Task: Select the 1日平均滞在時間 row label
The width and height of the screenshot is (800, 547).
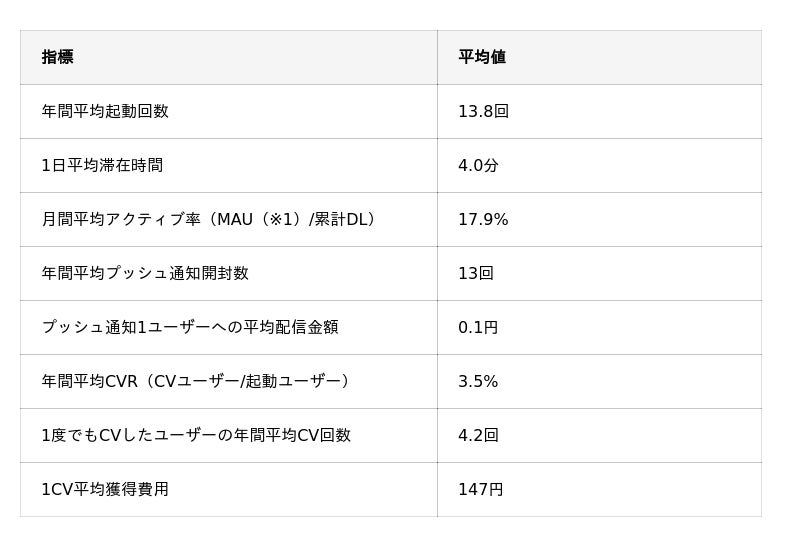Action: 102,165
